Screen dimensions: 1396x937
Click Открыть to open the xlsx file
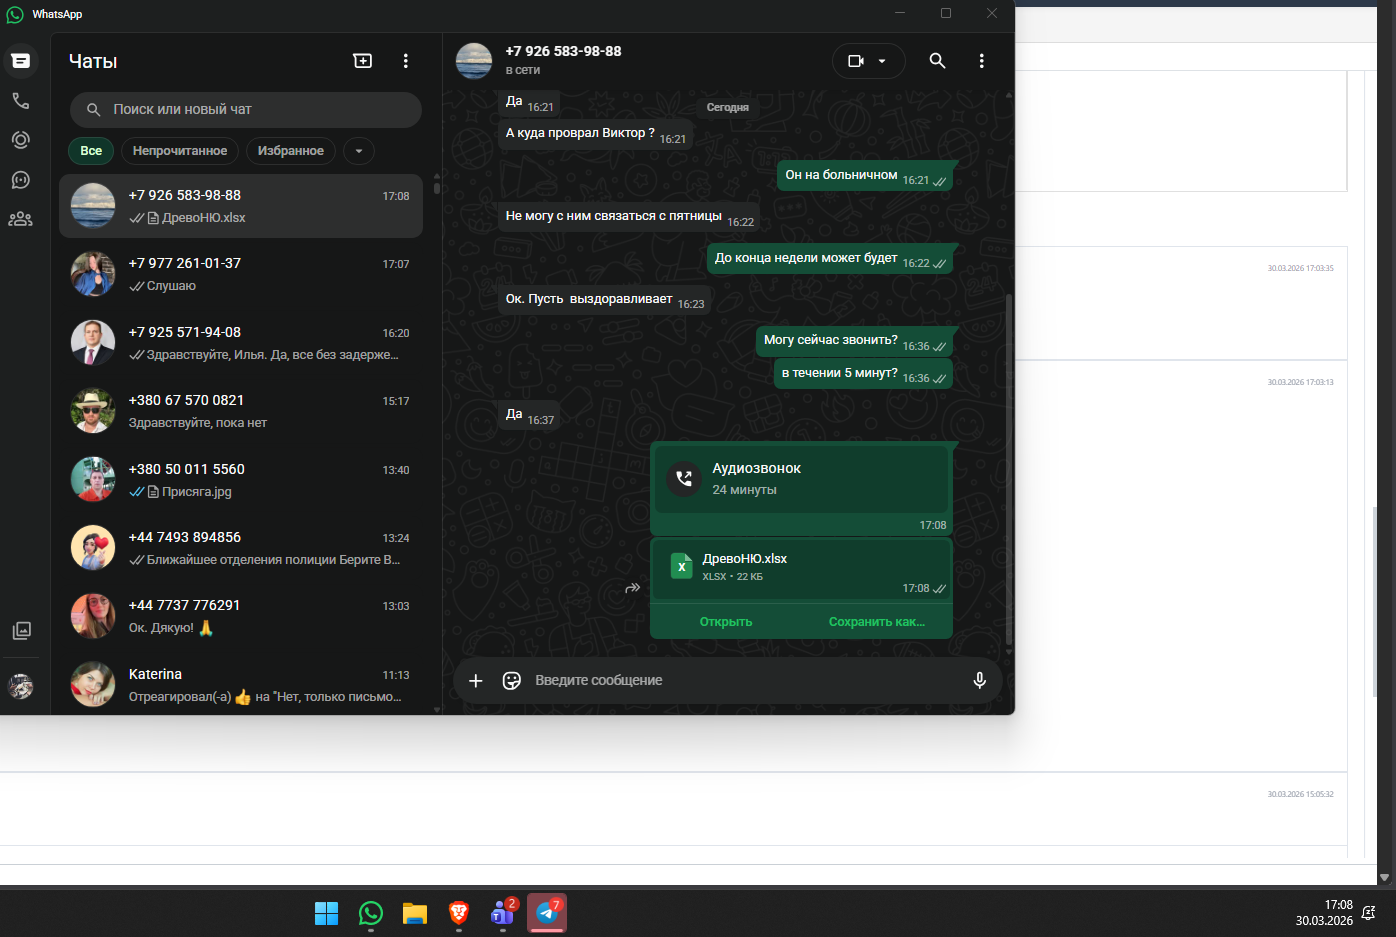(726, 622)
